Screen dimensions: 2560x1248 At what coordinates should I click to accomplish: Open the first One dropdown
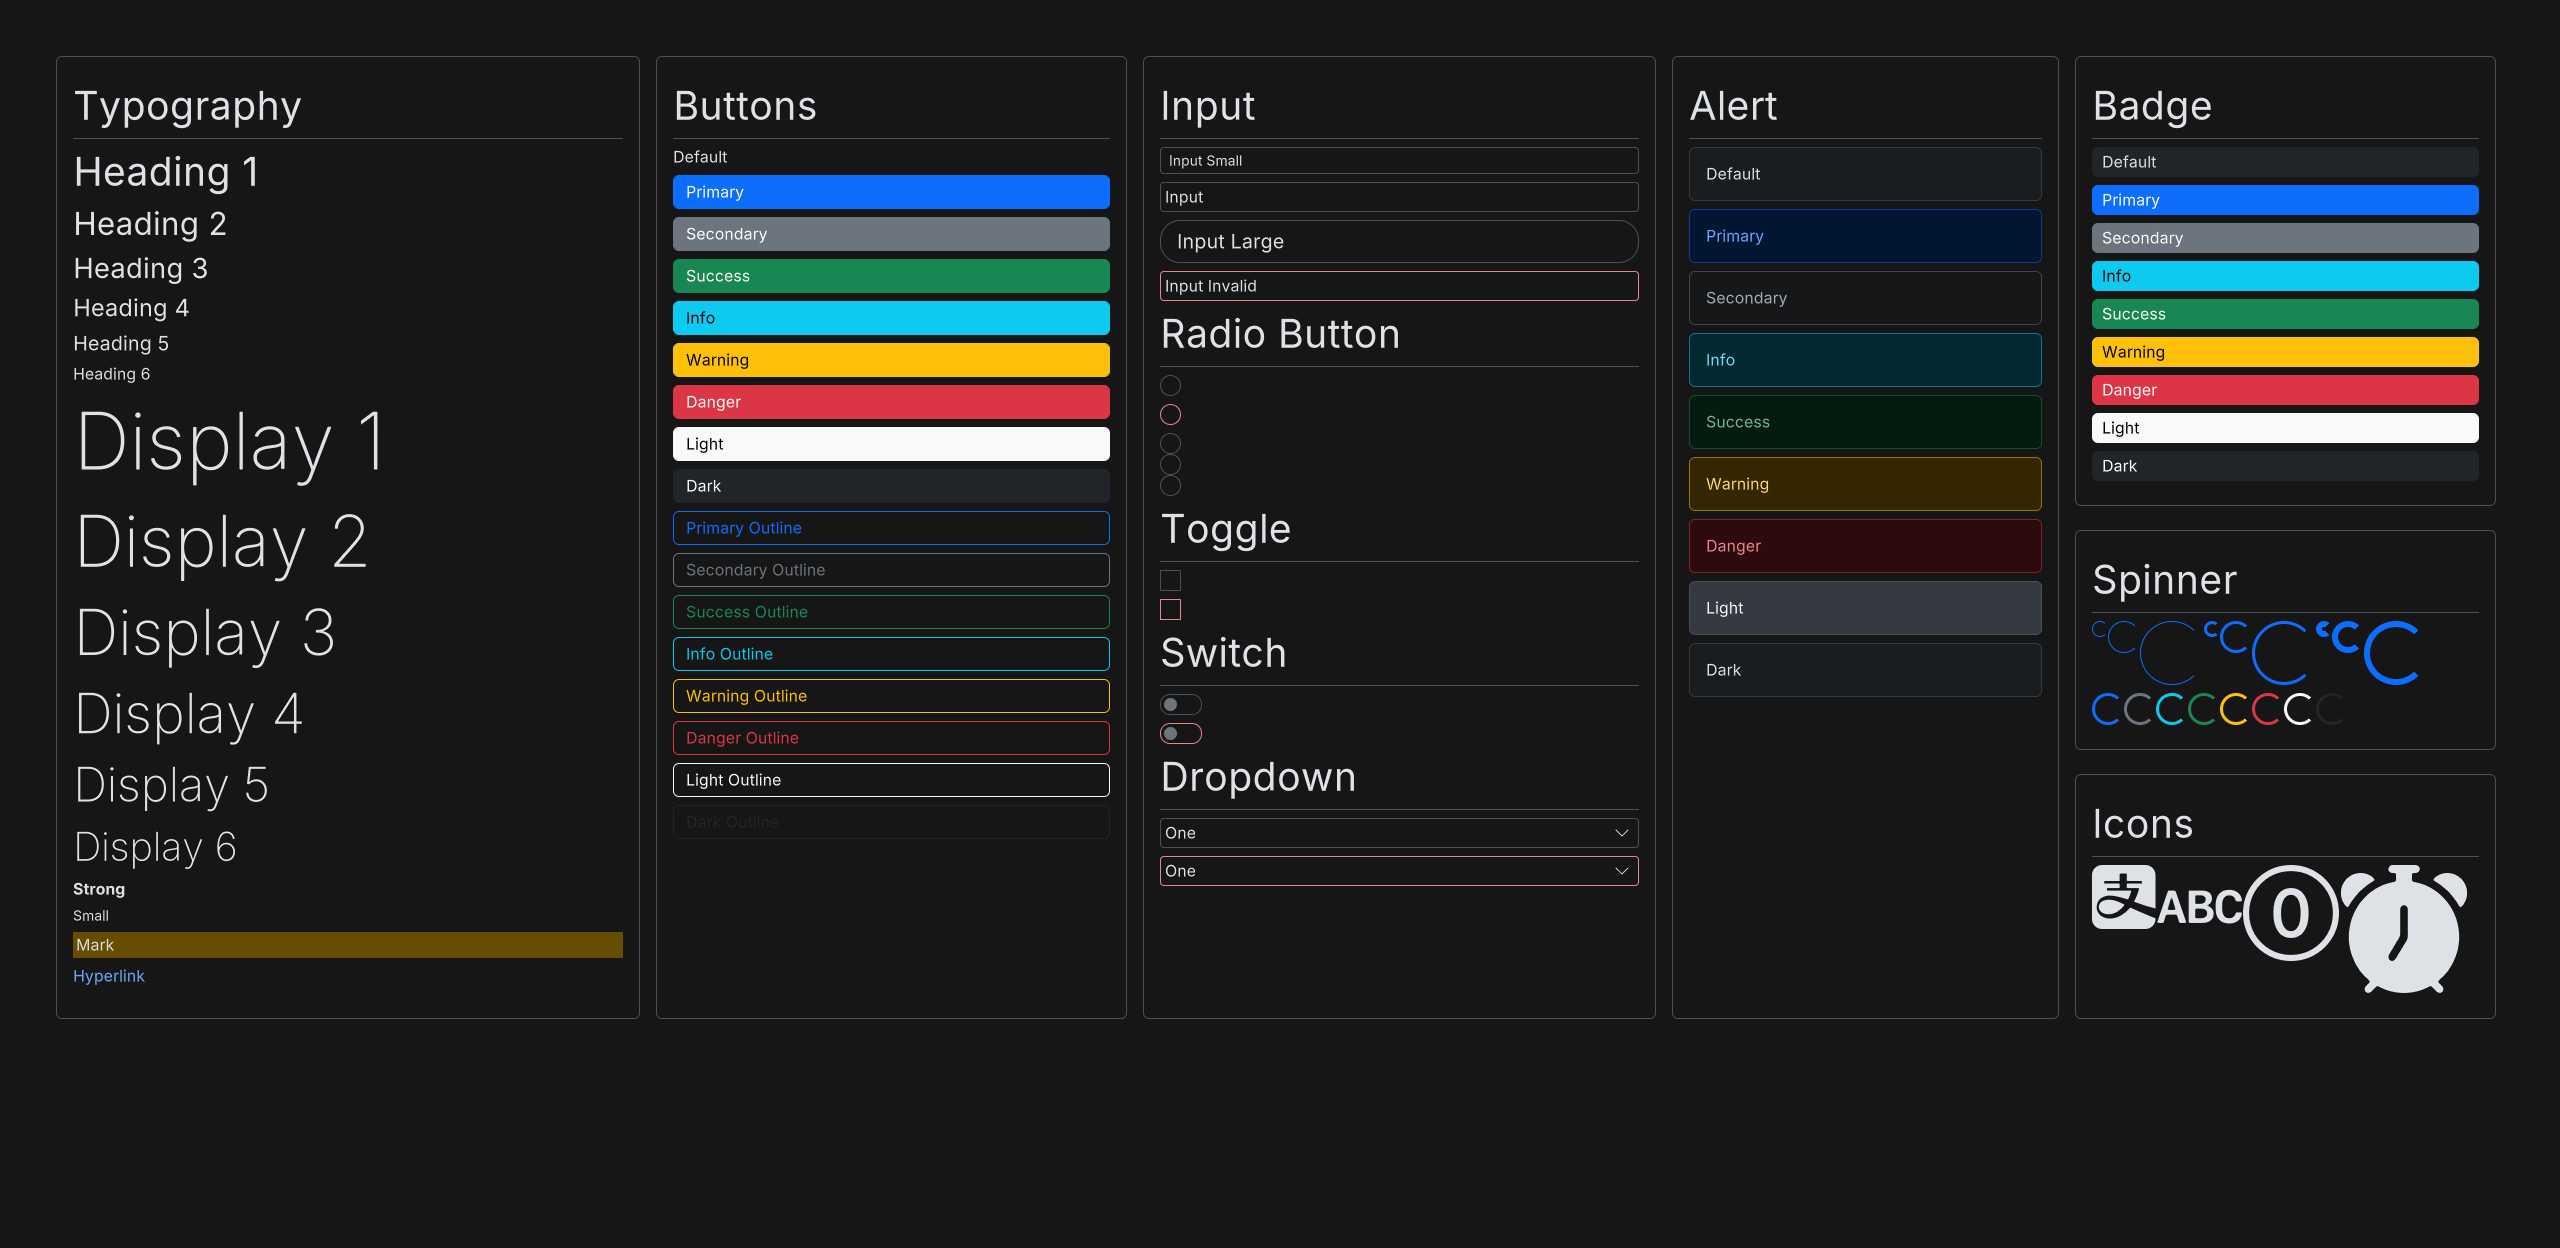[x=1399, y=833]
